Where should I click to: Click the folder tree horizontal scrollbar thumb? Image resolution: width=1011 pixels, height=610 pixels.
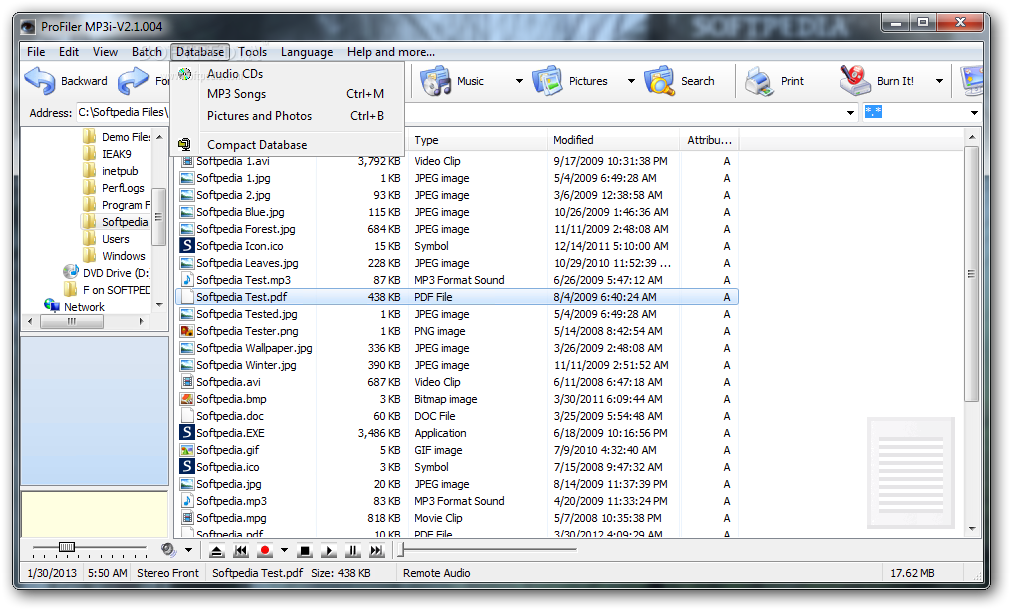pyautogui.click(x=72, y=321)
